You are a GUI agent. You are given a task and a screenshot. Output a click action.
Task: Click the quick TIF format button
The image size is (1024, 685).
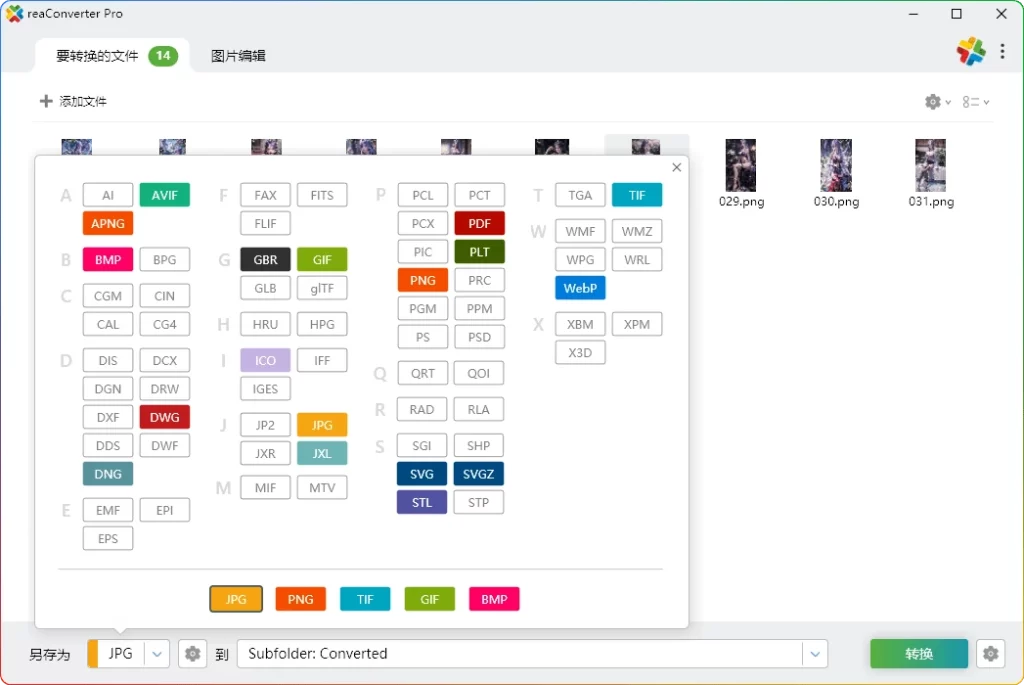(x=365, y=599)
